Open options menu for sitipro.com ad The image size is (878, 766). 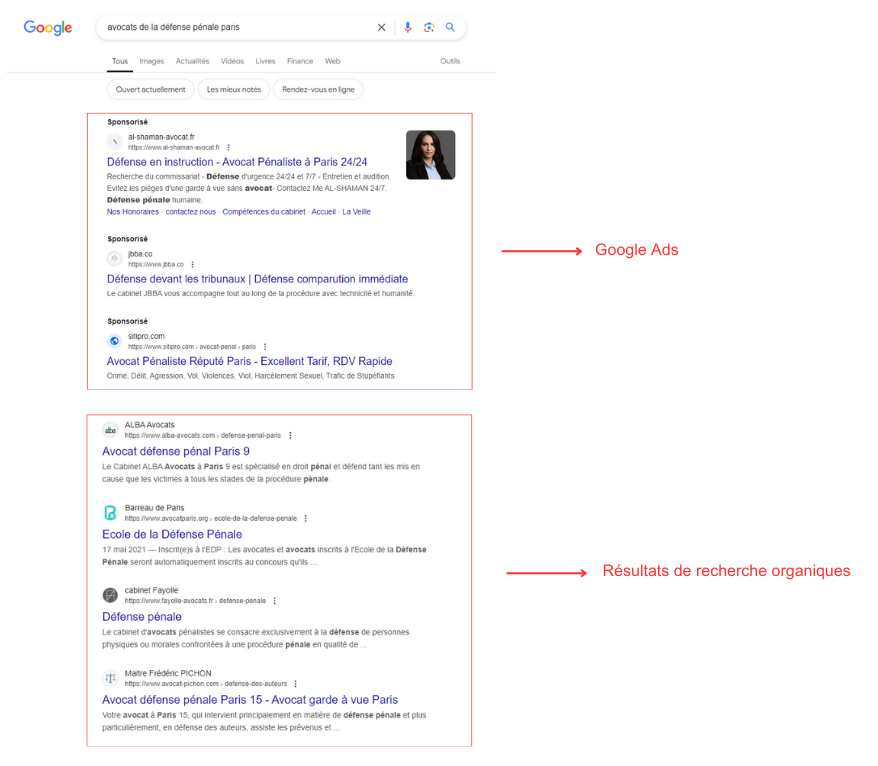pyautogui.click(x=265, y=347)
